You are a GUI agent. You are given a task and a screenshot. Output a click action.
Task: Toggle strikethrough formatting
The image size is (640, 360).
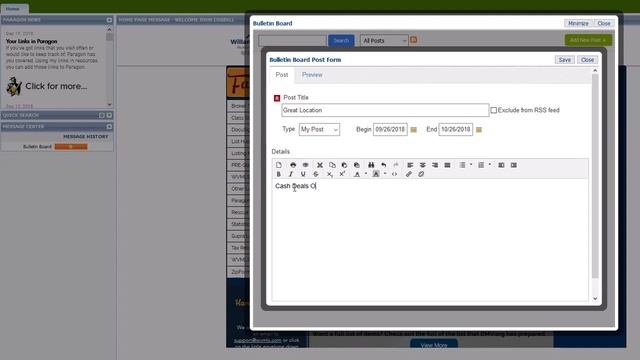point(316,174)
